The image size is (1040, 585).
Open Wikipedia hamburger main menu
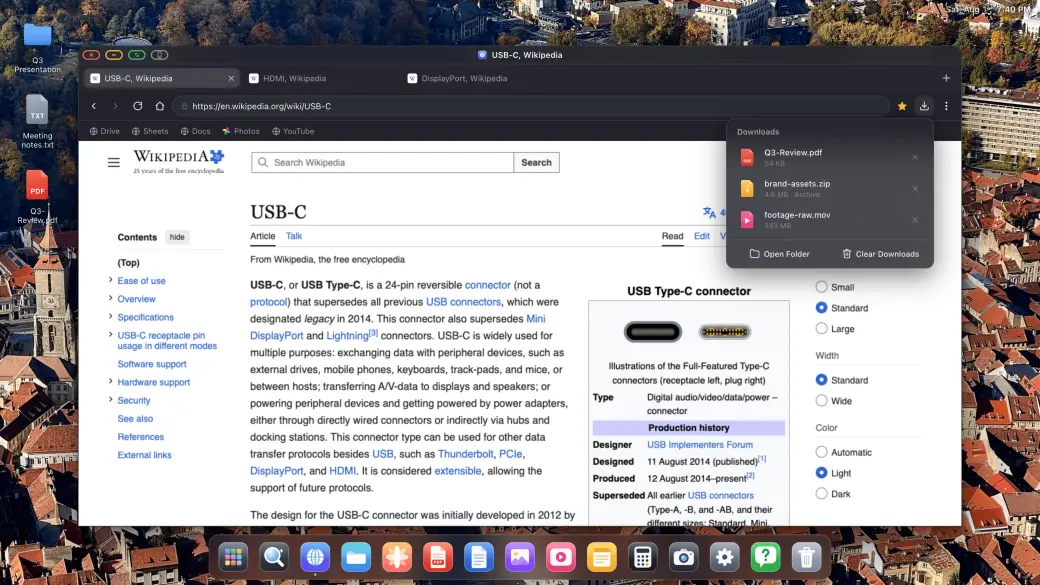pos(114,162)
